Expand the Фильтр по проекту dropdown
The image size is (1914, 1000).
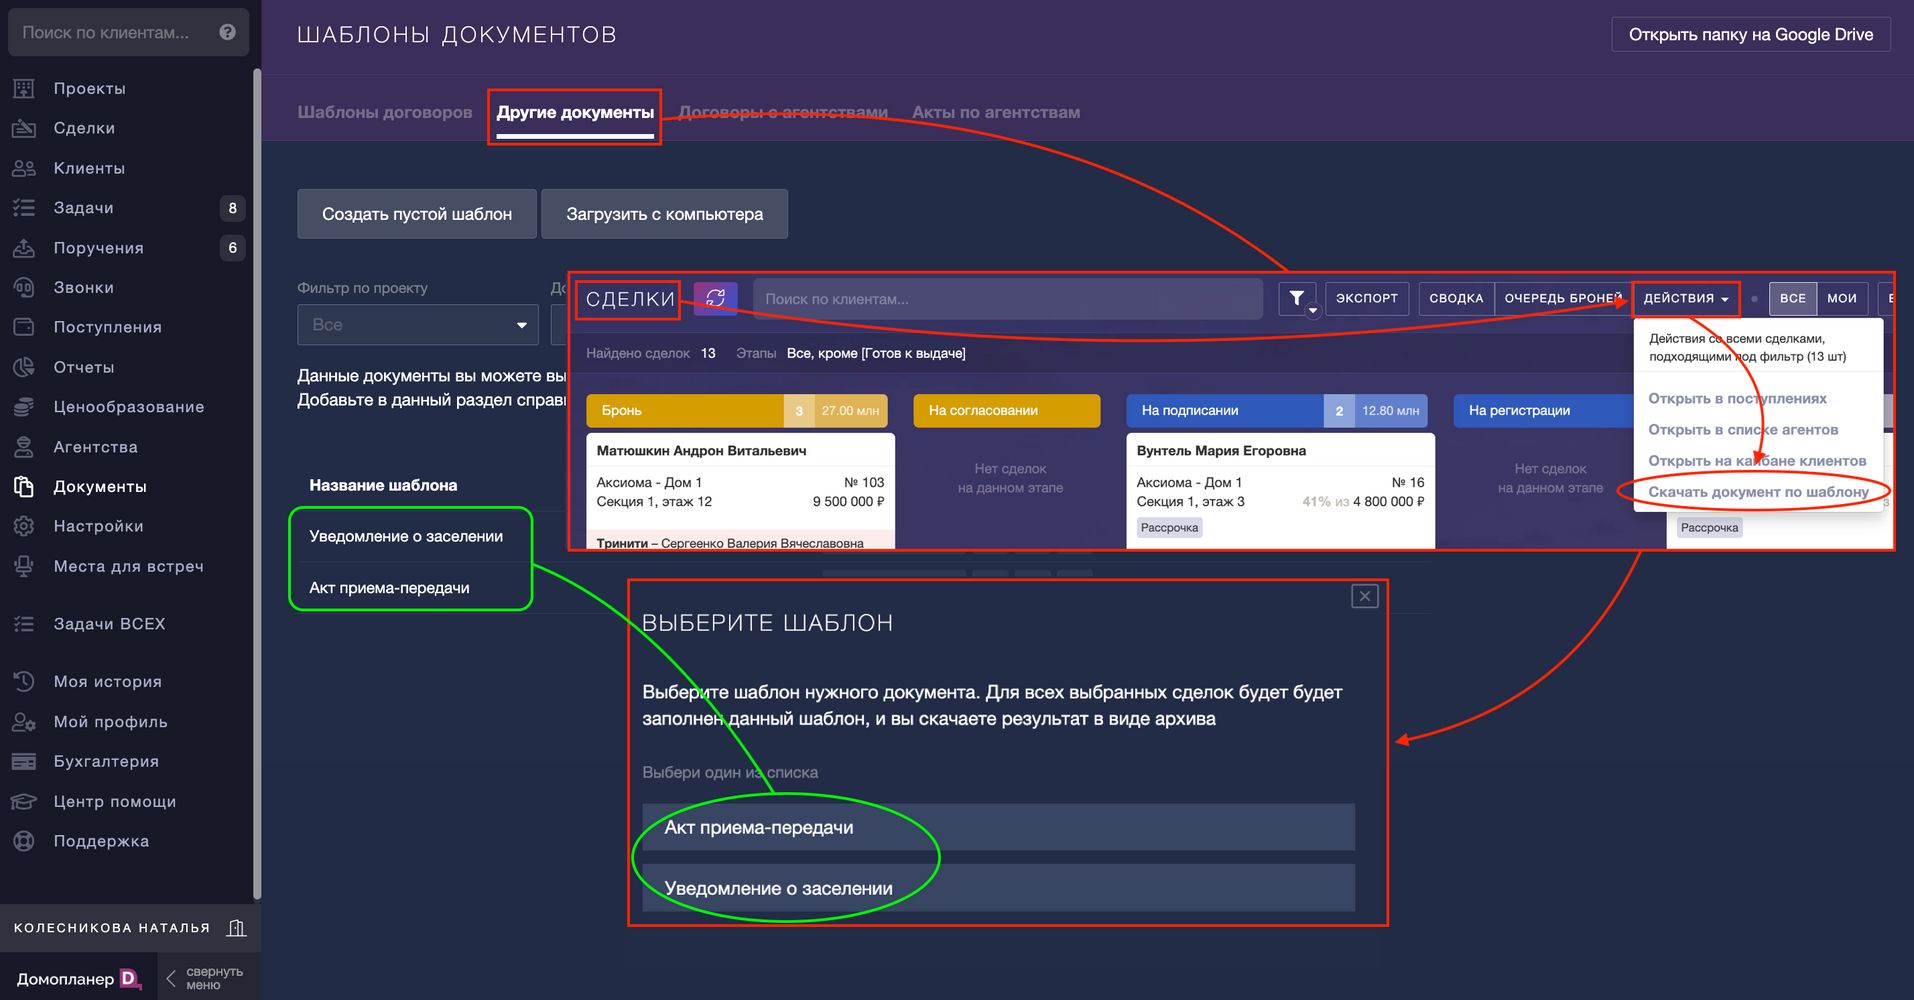(x=417, y=325)
